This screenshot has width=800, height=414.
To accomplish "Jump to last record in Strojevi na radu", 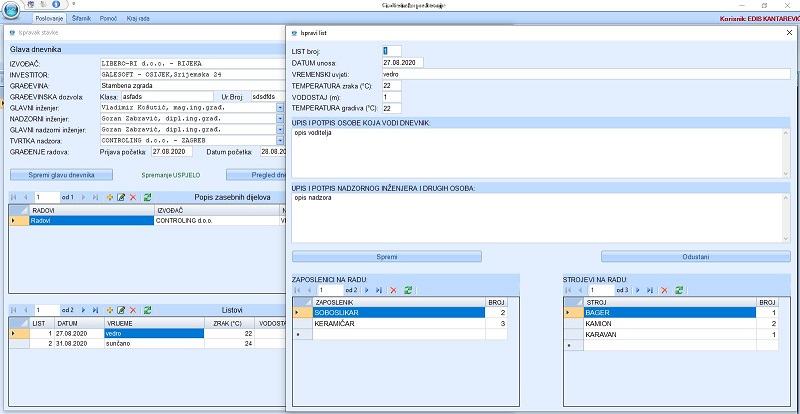I will (650, 289).
